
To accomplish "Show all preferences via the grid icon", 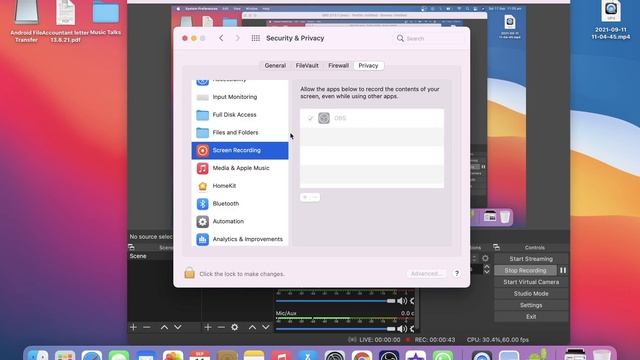I will [x=256, y=38].
